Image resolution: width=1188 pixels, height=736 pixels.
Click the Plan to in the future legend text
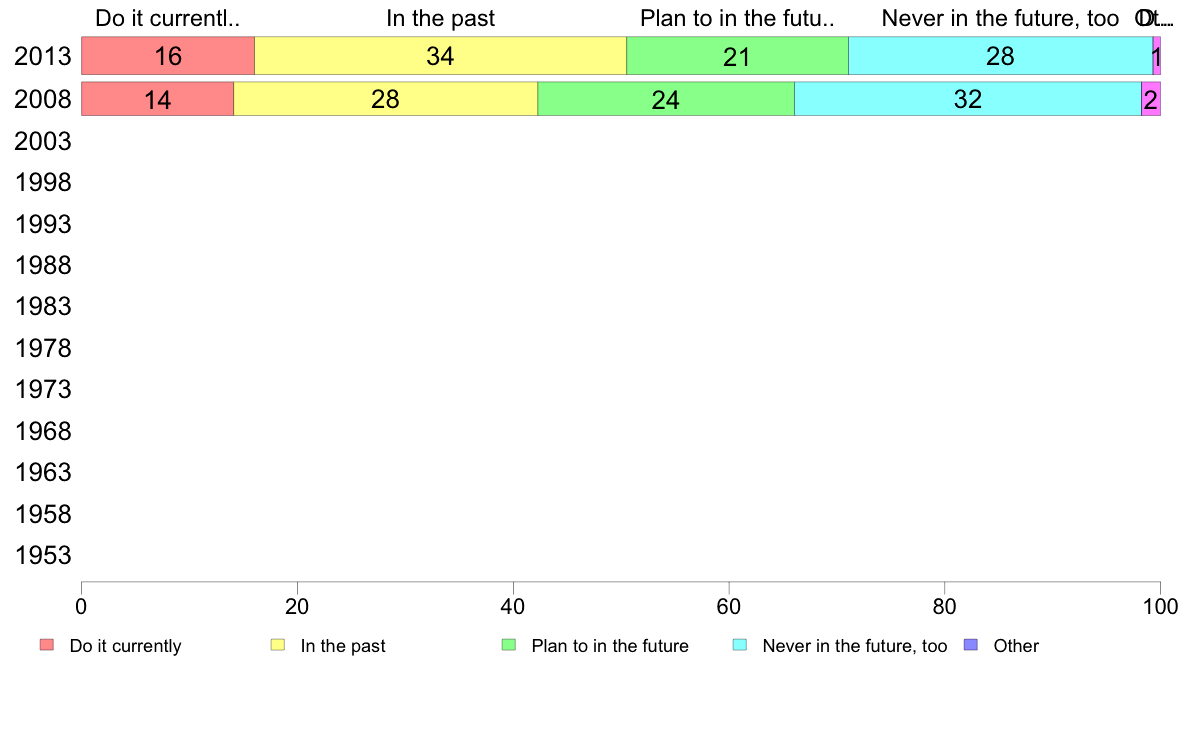(x=610, y=646)
